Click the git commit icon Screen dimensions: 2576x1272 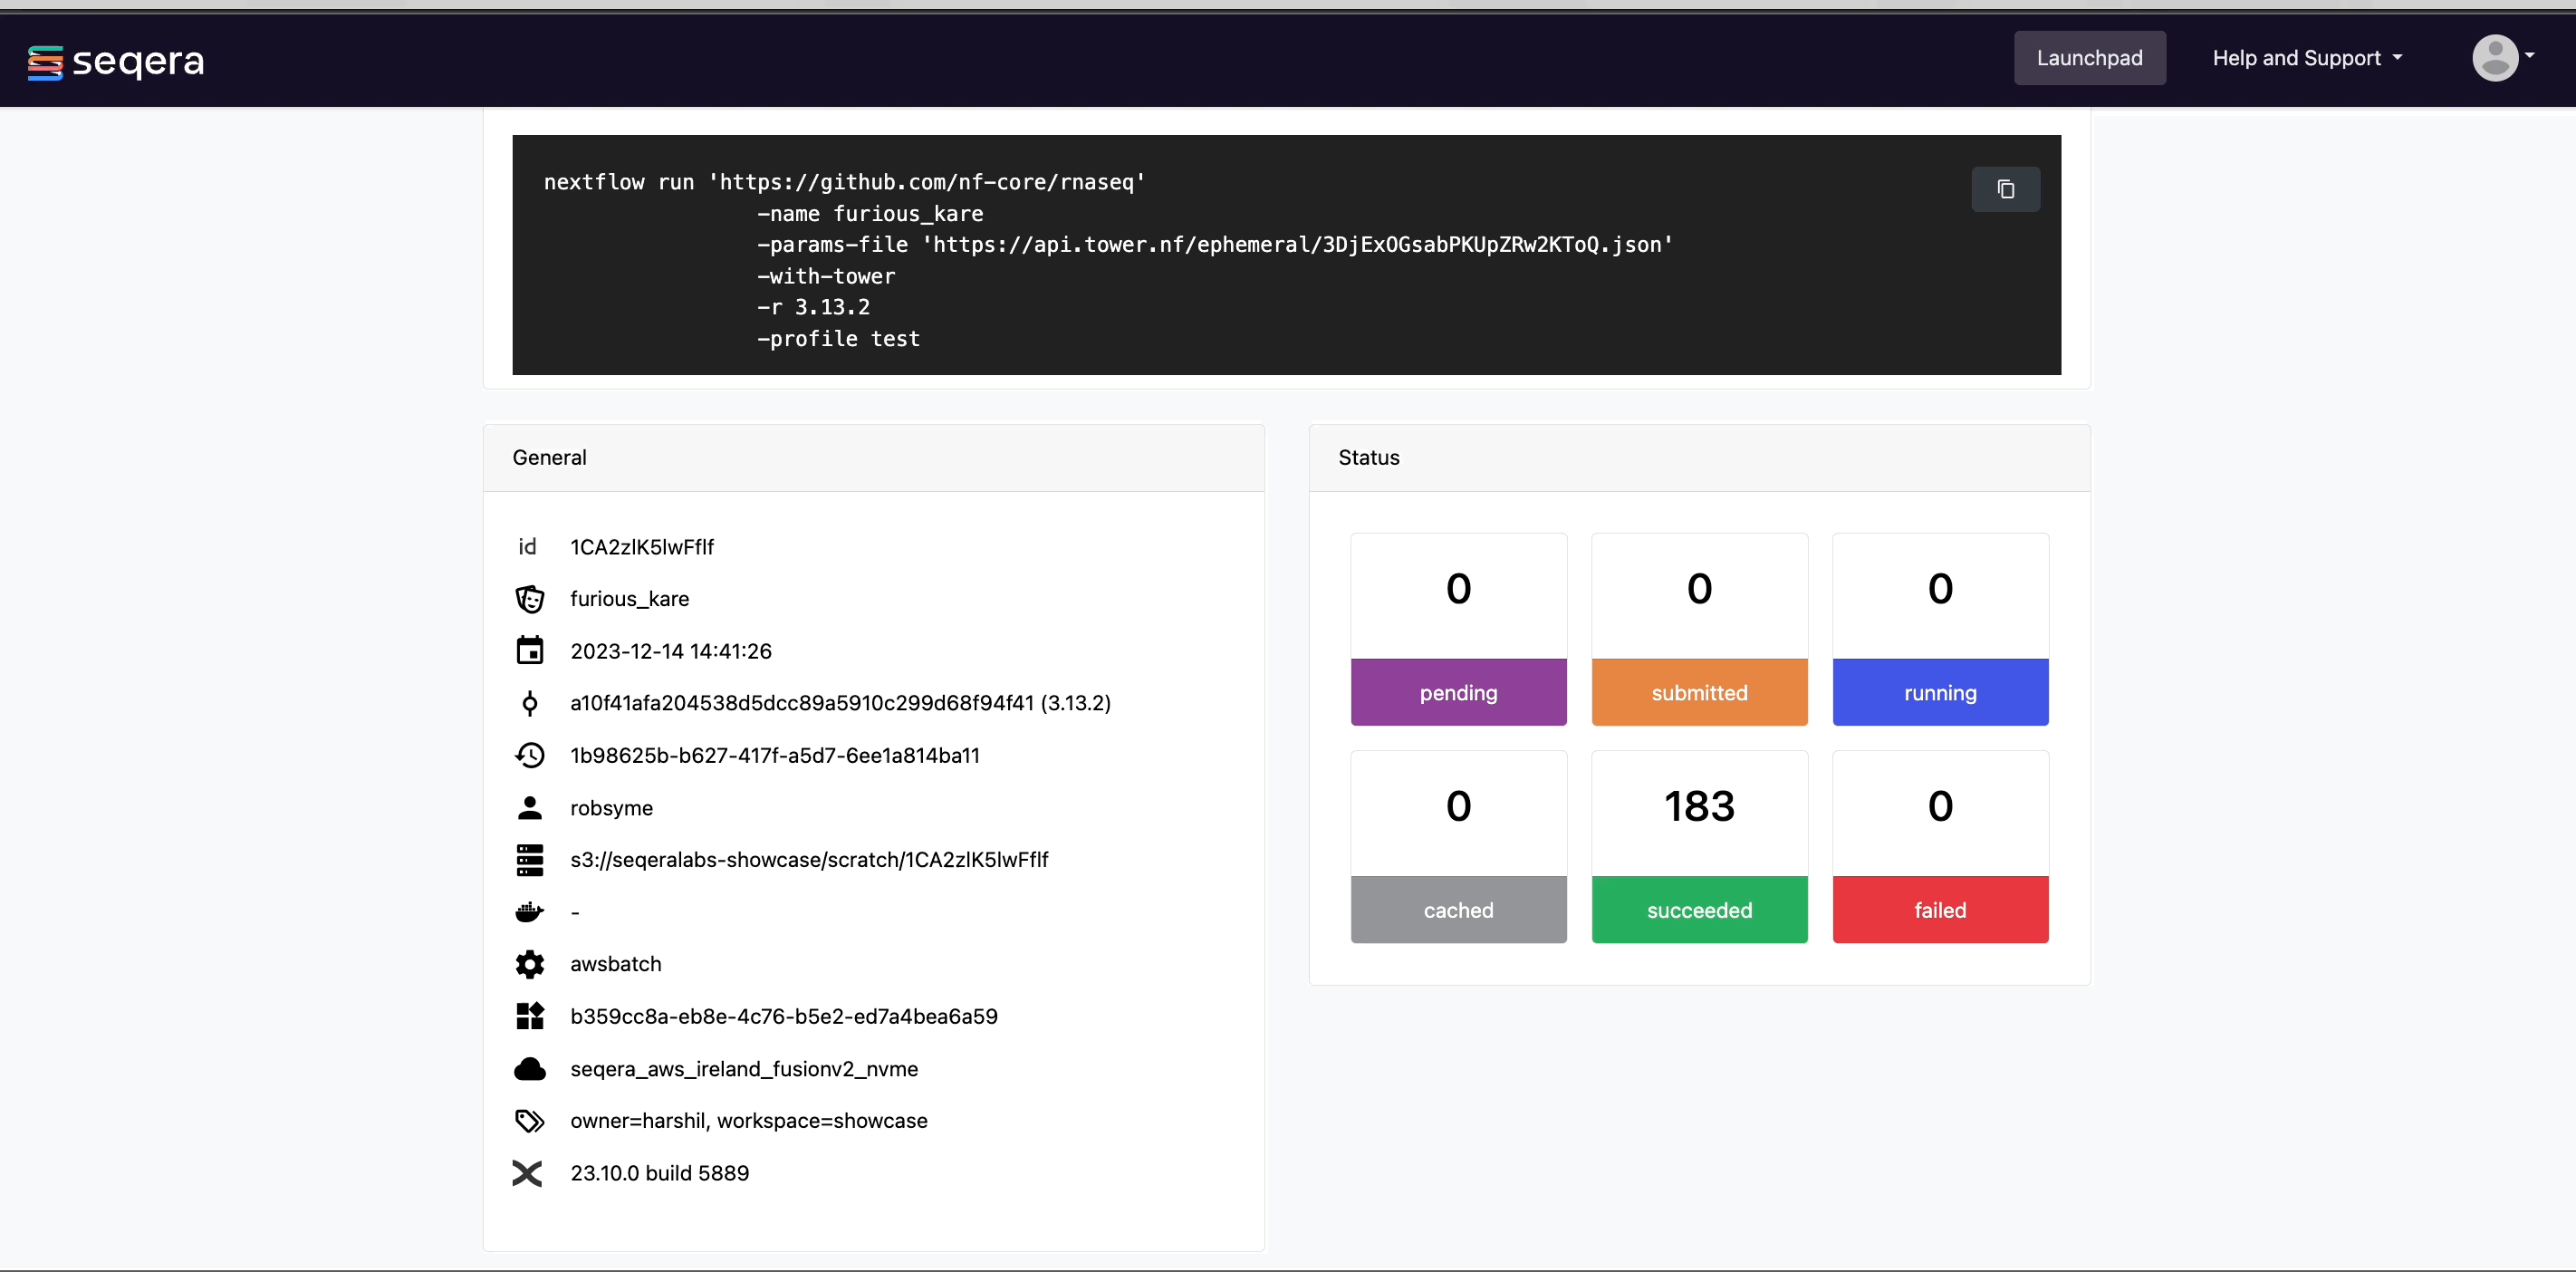529,703
